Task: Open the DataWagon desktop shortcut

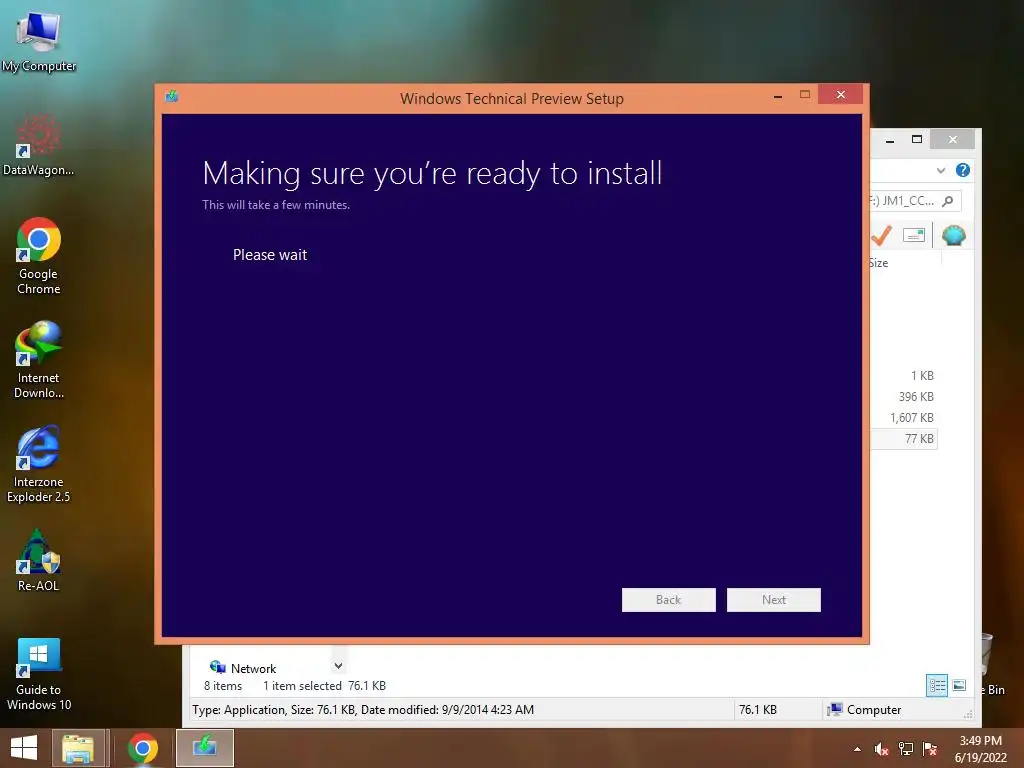Action: (x=39, y=145)
